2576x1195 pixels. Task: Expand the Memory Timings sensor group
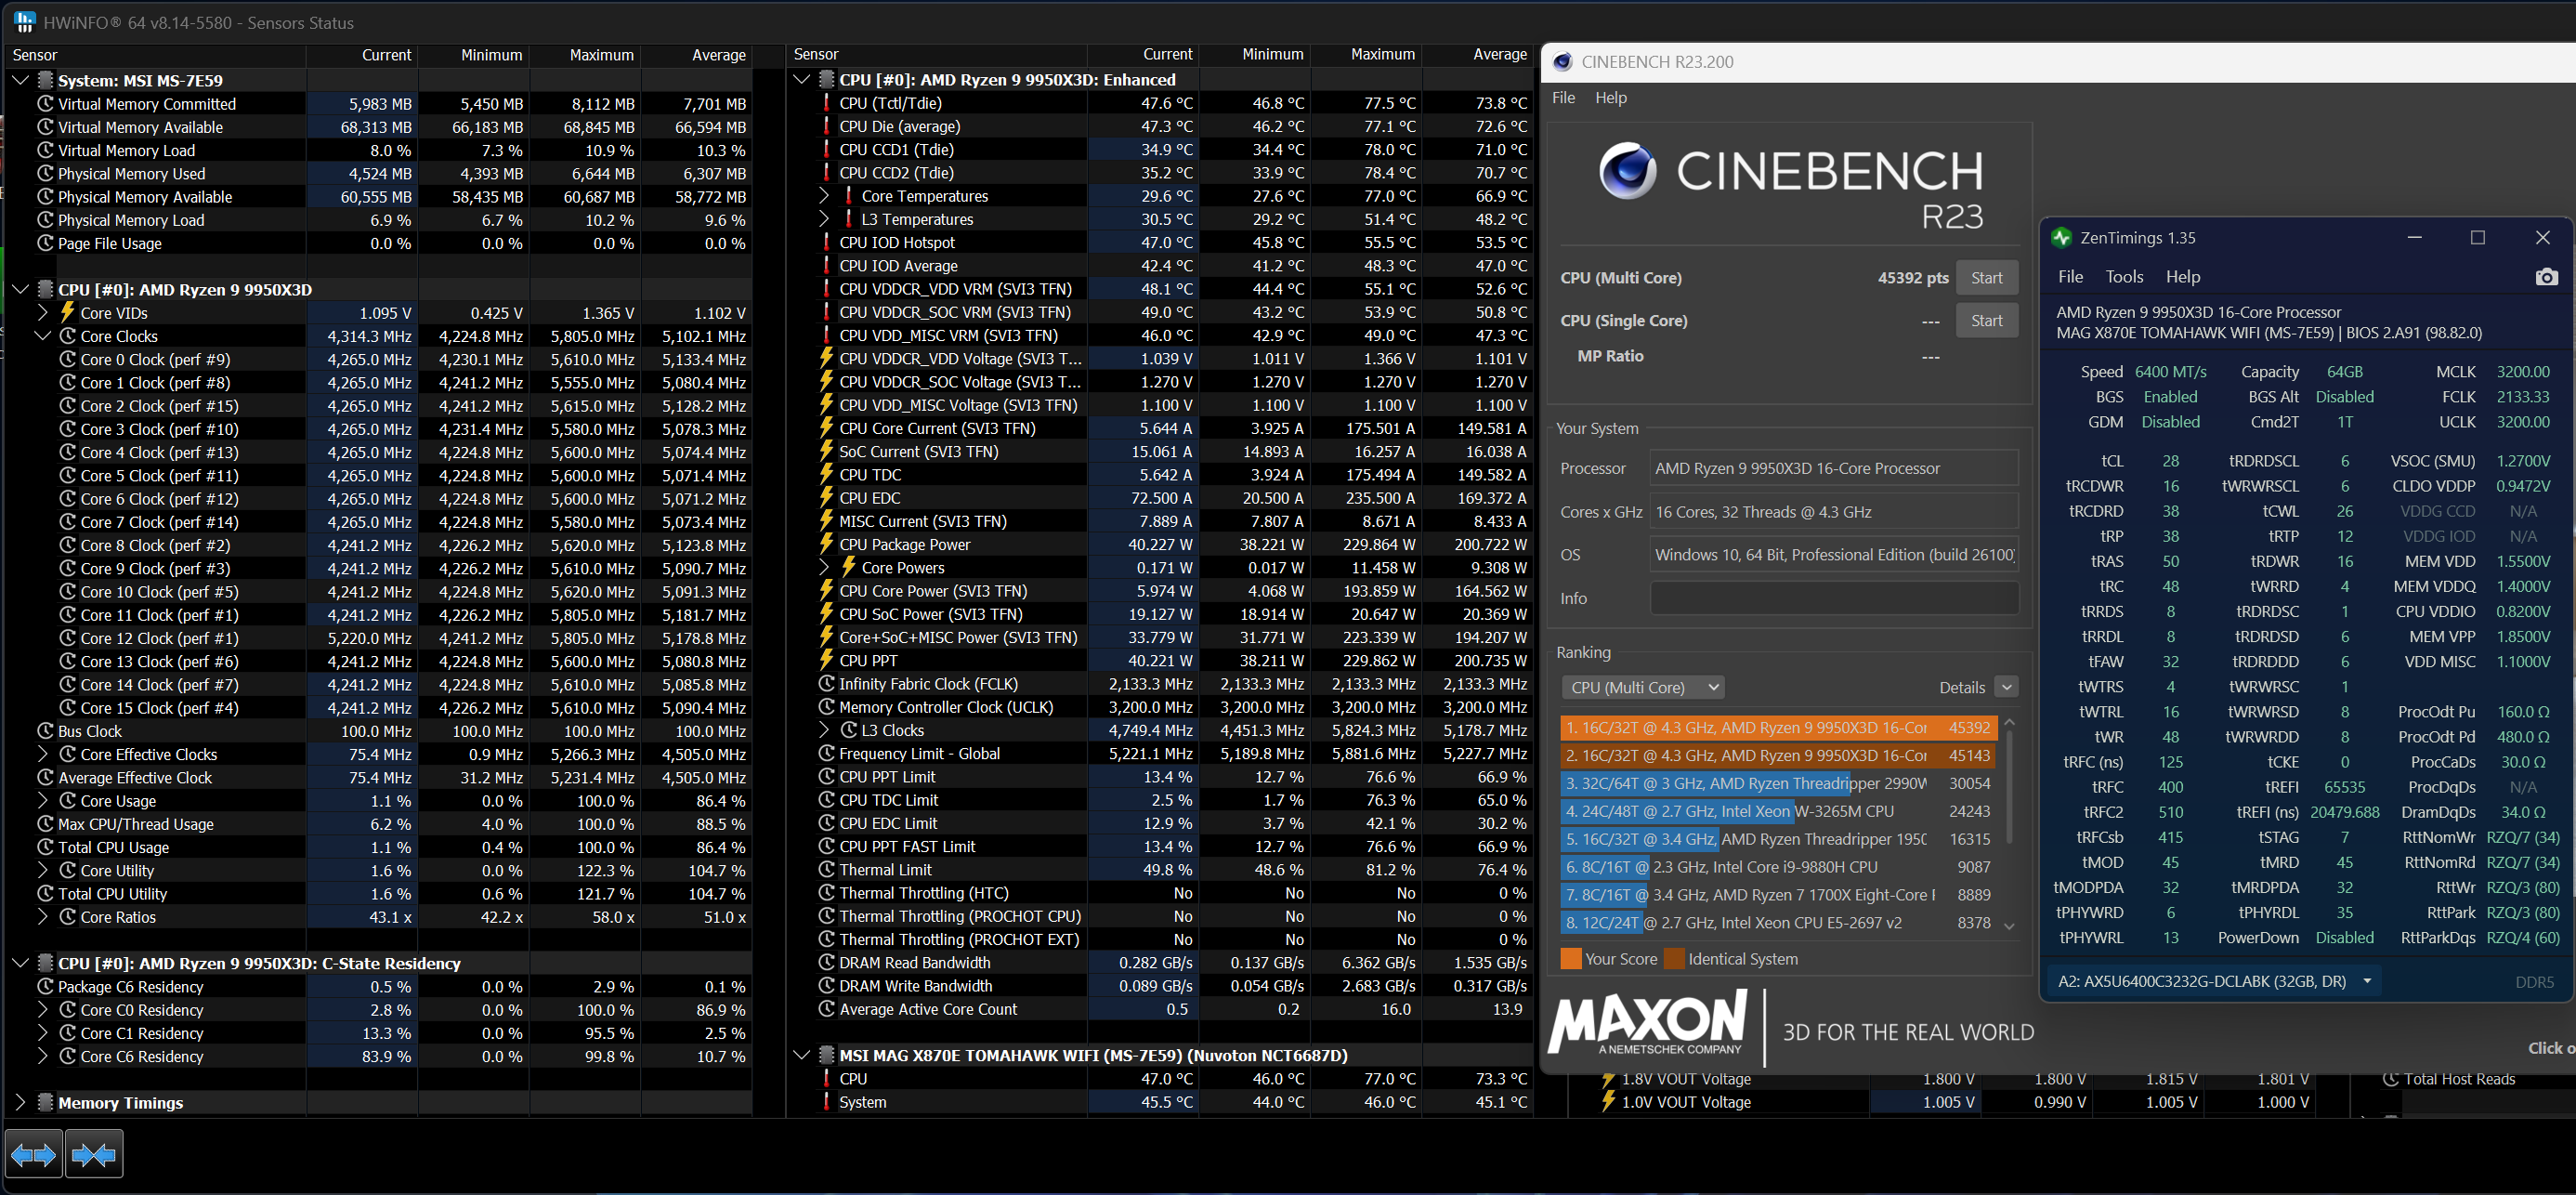click(20, 1102)
